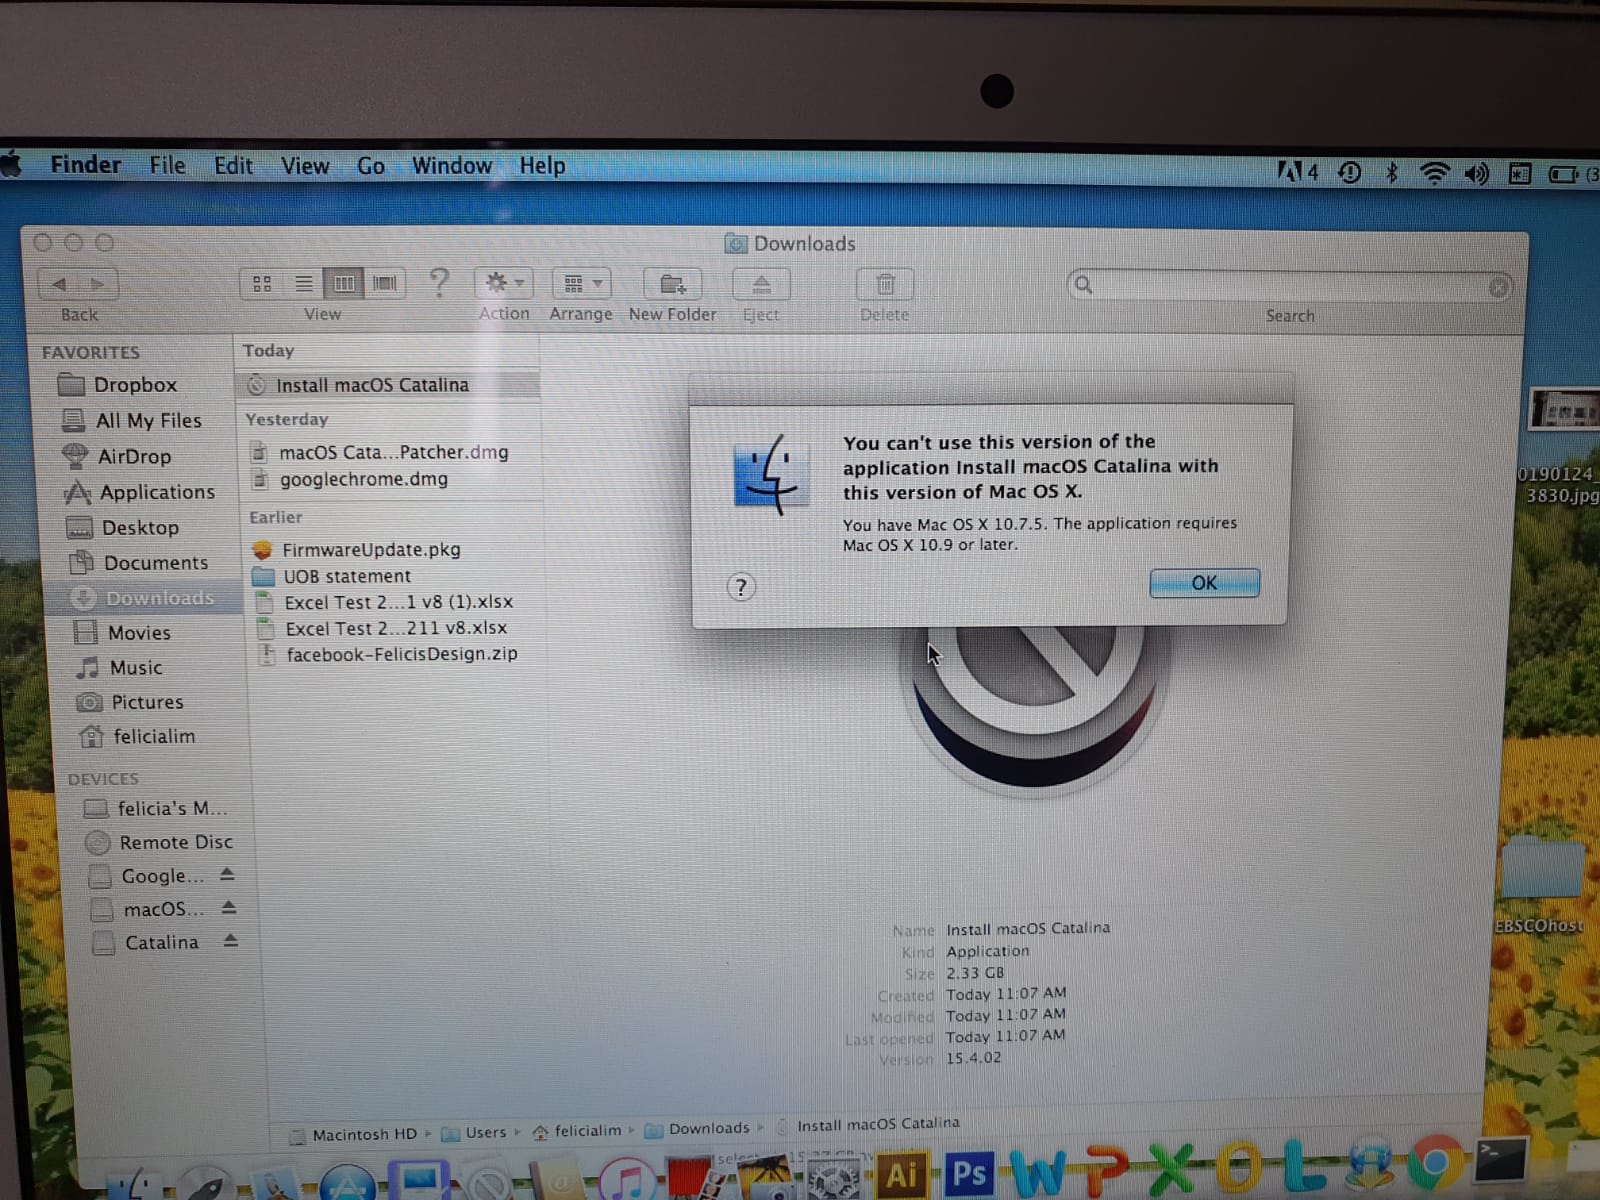Viewport: 1600px width, 1200px height.
Task: Open the File menu
Action: click(x=167, y=166)
